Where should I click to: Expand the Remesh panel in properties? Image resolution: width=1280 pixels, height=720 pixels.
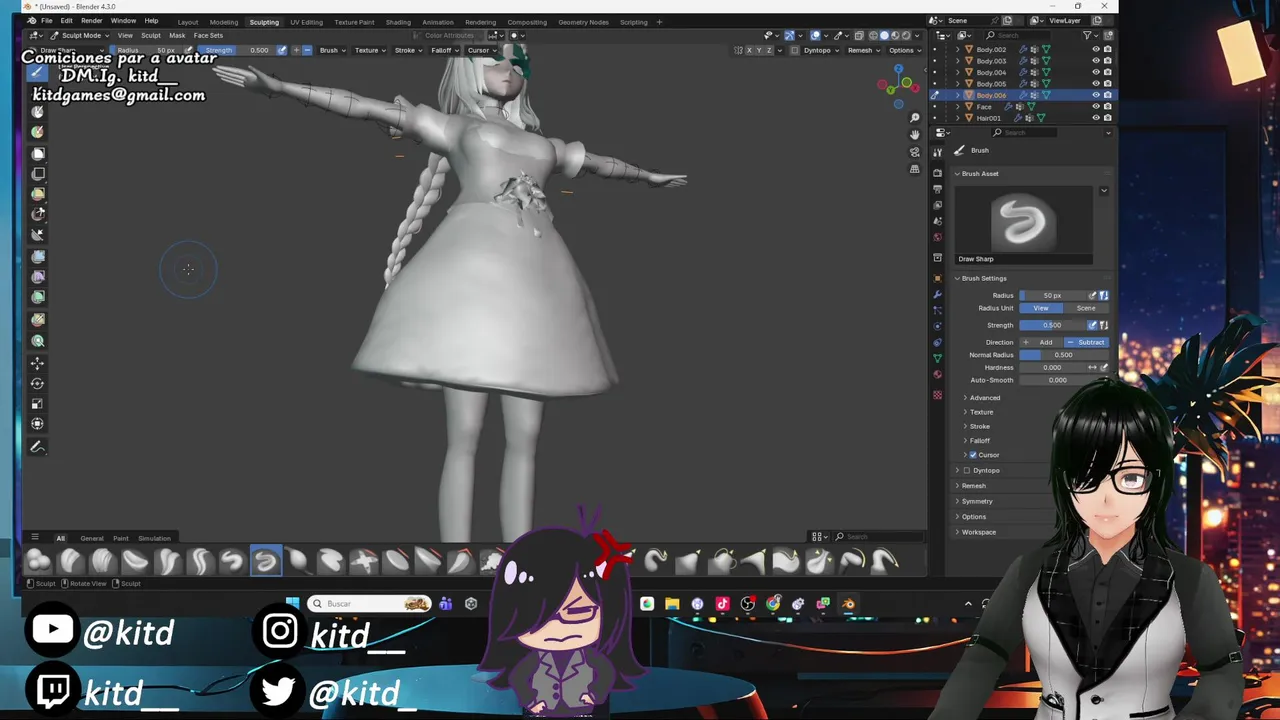click(973, 486)
